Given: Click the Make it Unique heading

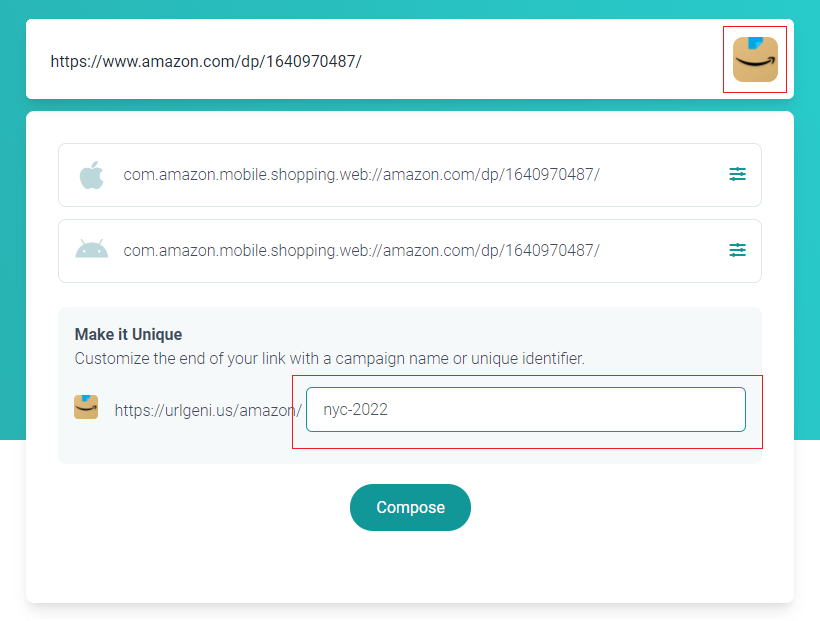Looking at the screenshot, I should 129,334.
